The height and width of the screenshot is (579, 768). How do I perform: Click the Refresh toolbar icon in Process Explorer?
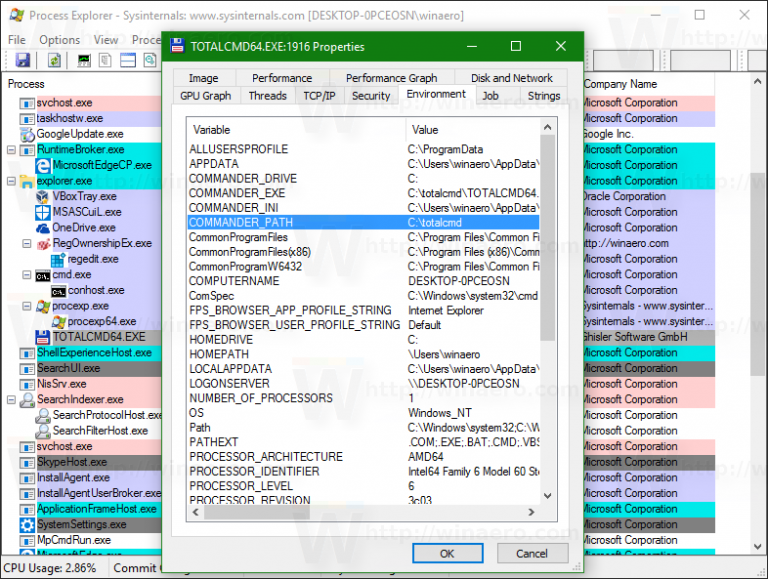click(x=54, y=60)
